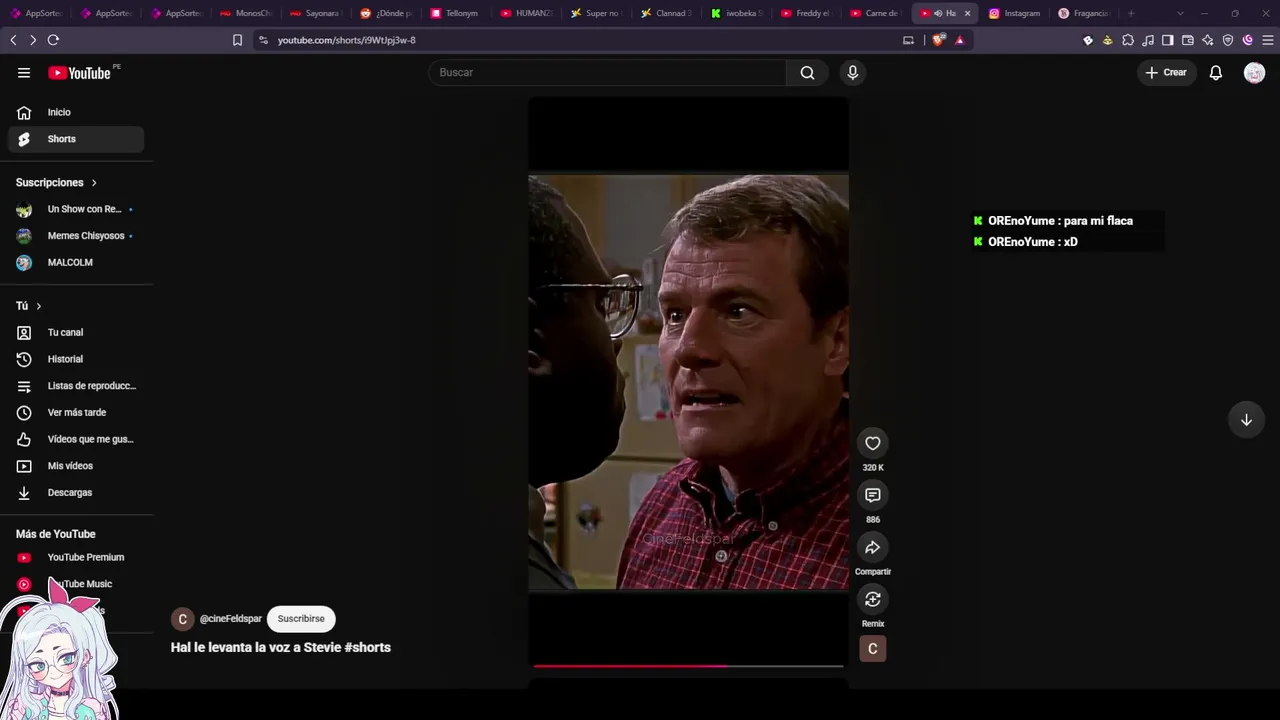Start voice search with the microphone

(852, 72)
